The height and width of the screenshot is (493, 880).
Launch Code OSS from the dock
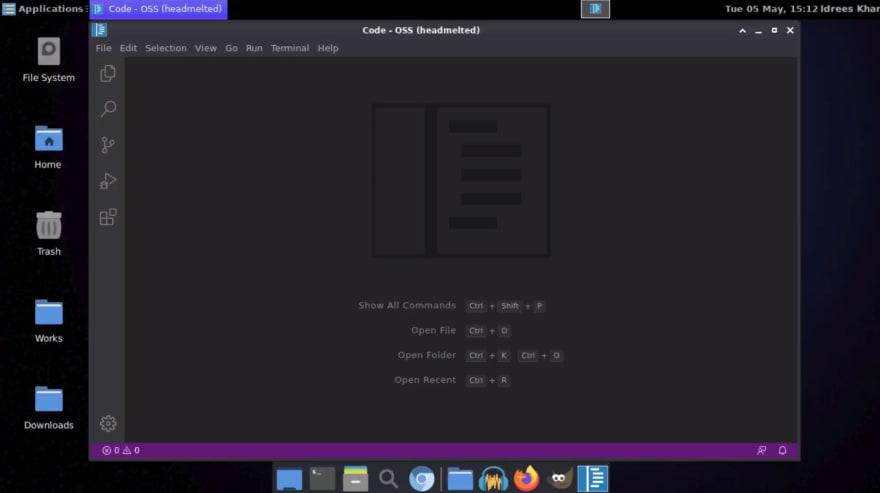click(x=593, y=479)
